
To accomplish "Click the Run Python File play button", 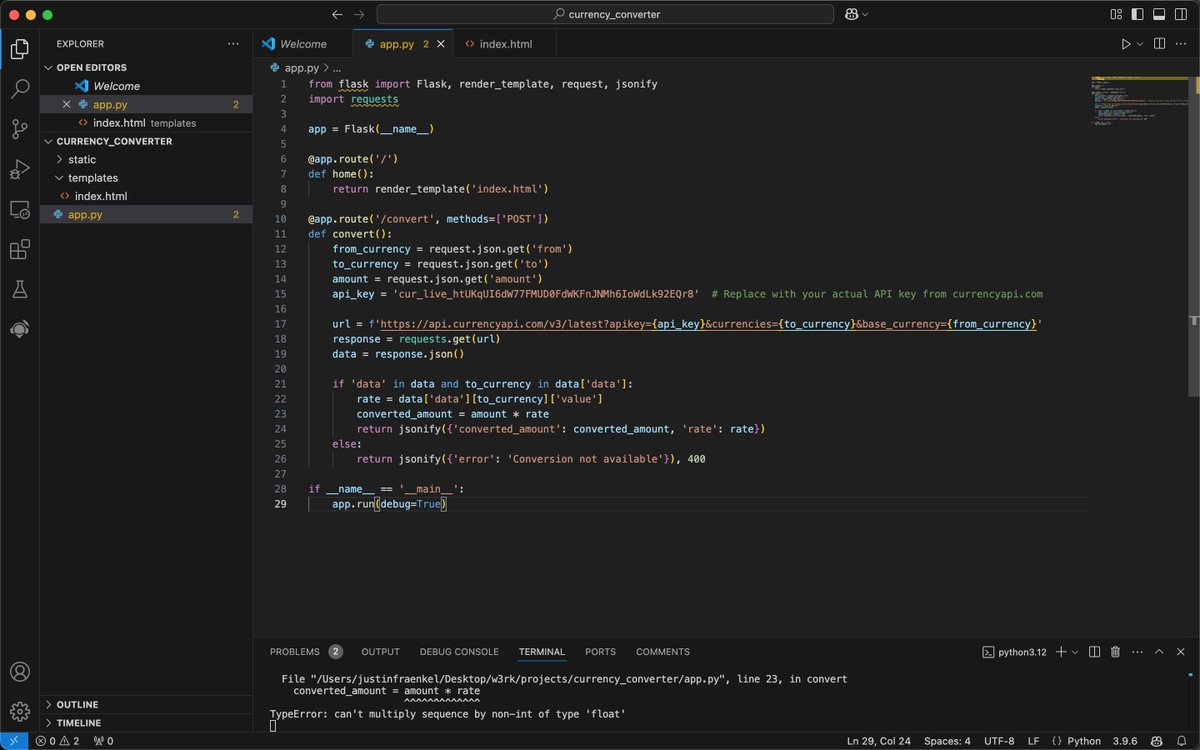I will pos(1126,44).
